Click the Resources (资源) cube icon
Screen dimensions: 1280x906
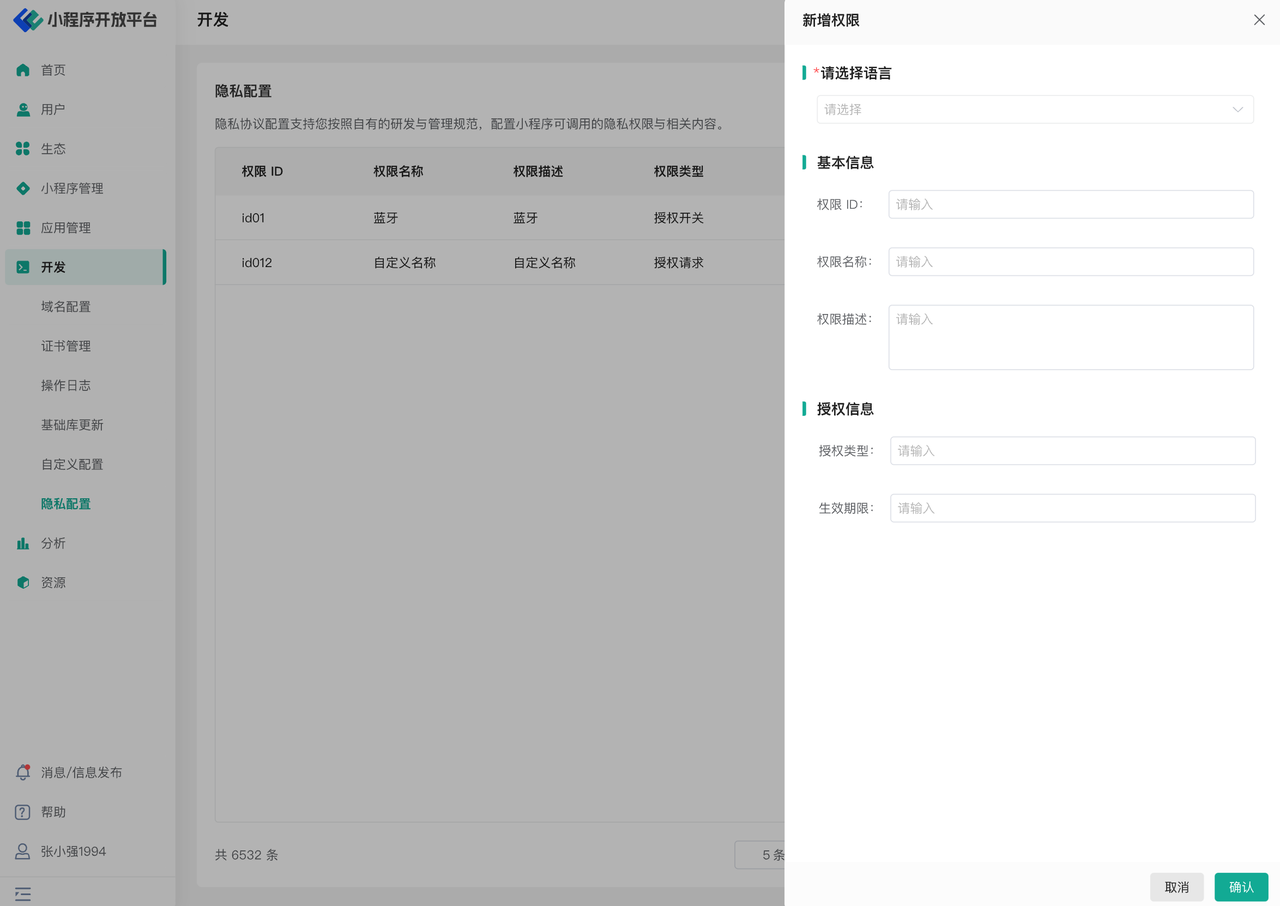23,583
